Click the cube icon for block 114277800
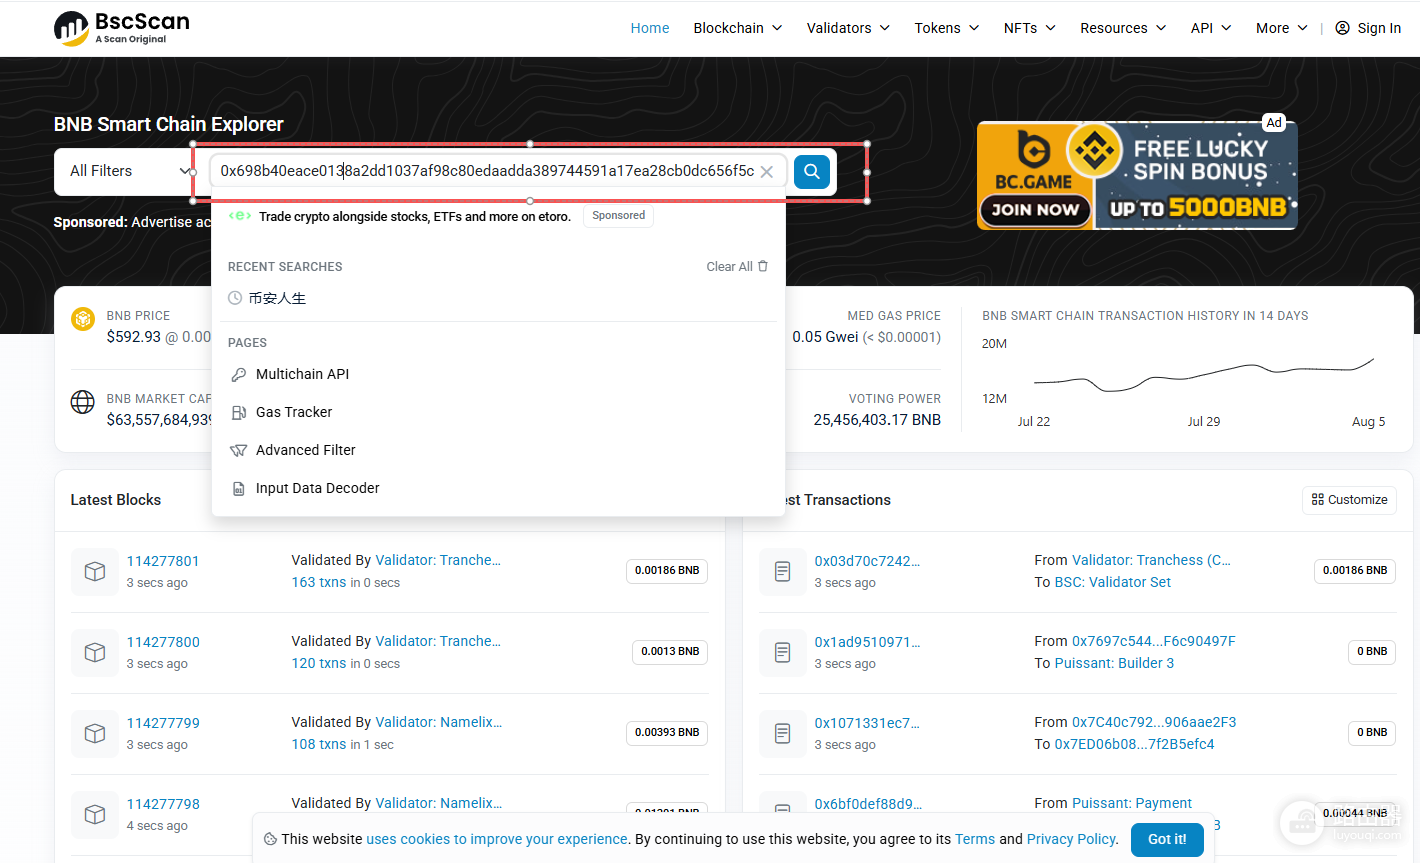Screen dimensions: 1420x863 95,652
